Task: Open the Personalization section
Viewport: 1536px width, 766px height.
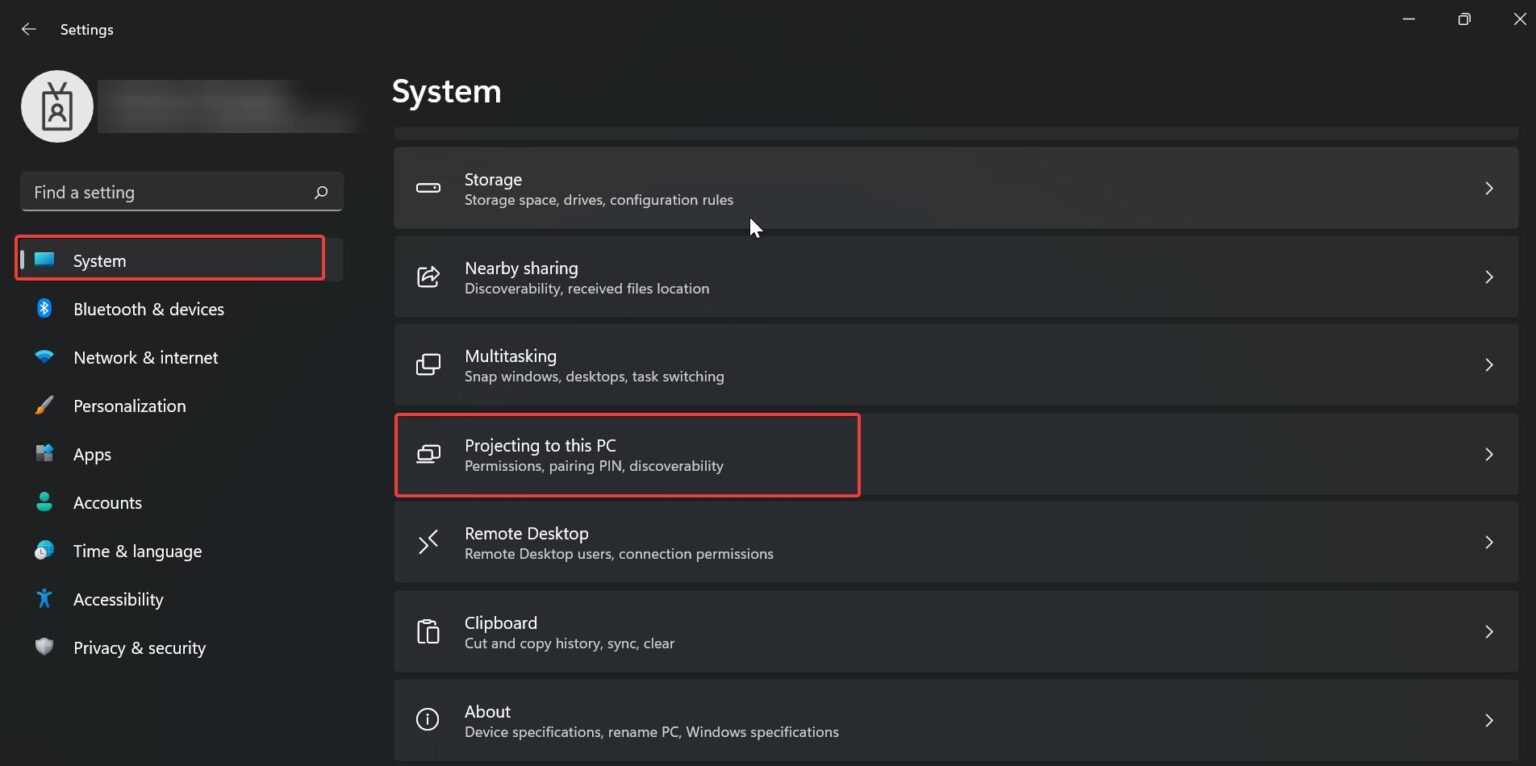Action: pyautogui.click(x=130, y=406)
